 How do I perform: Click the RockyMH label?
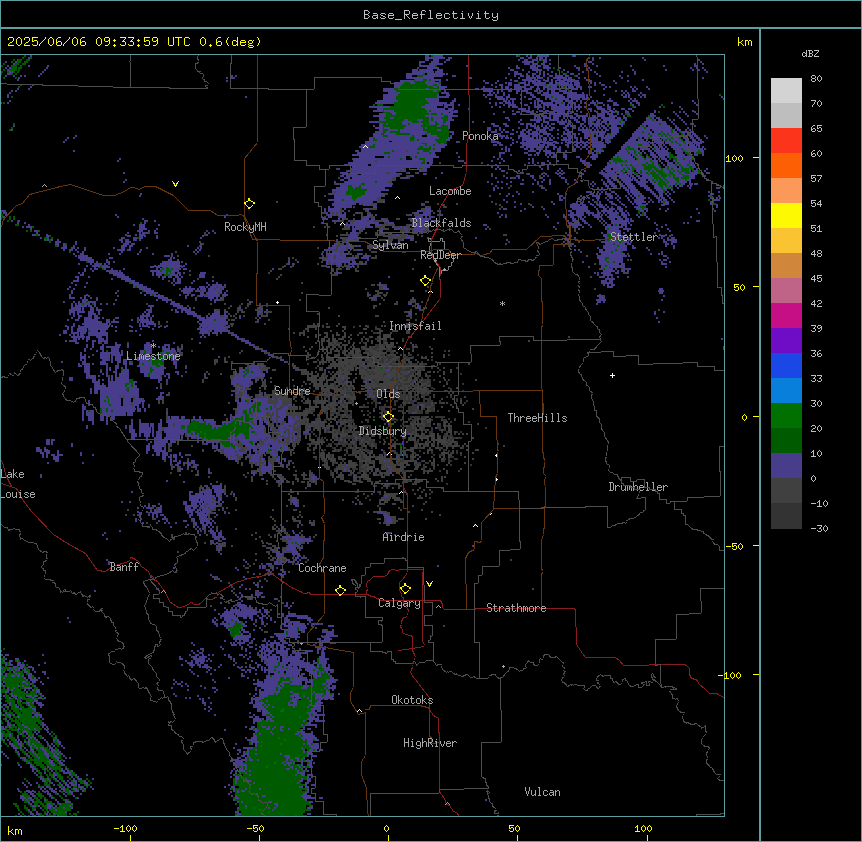point(245,227)
